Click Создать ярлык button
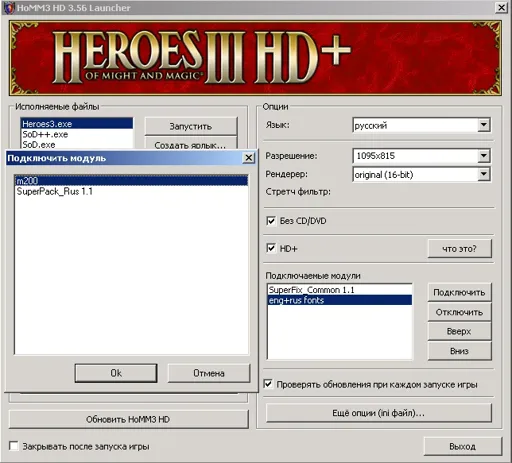 191,144
